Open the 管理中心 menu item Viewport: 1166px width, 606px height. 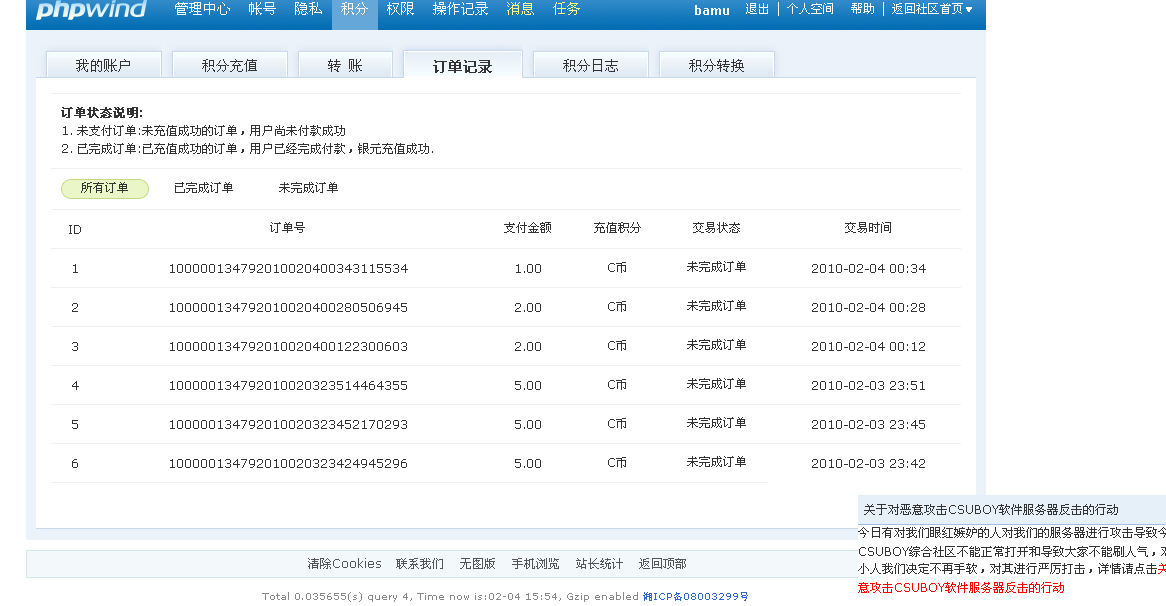202,10
